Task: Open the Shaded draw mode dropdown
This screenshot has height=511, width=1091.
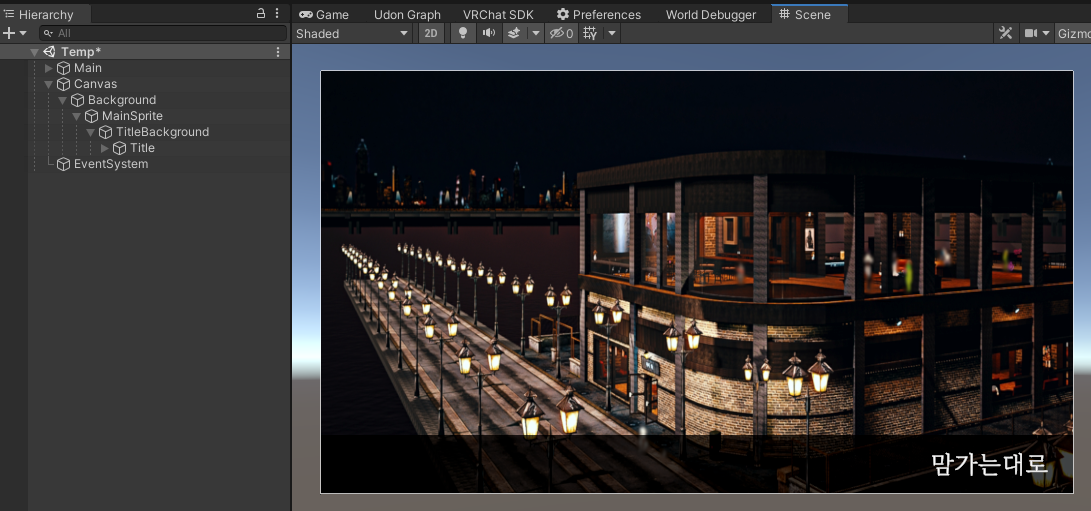Action: [x=352, y=33]
